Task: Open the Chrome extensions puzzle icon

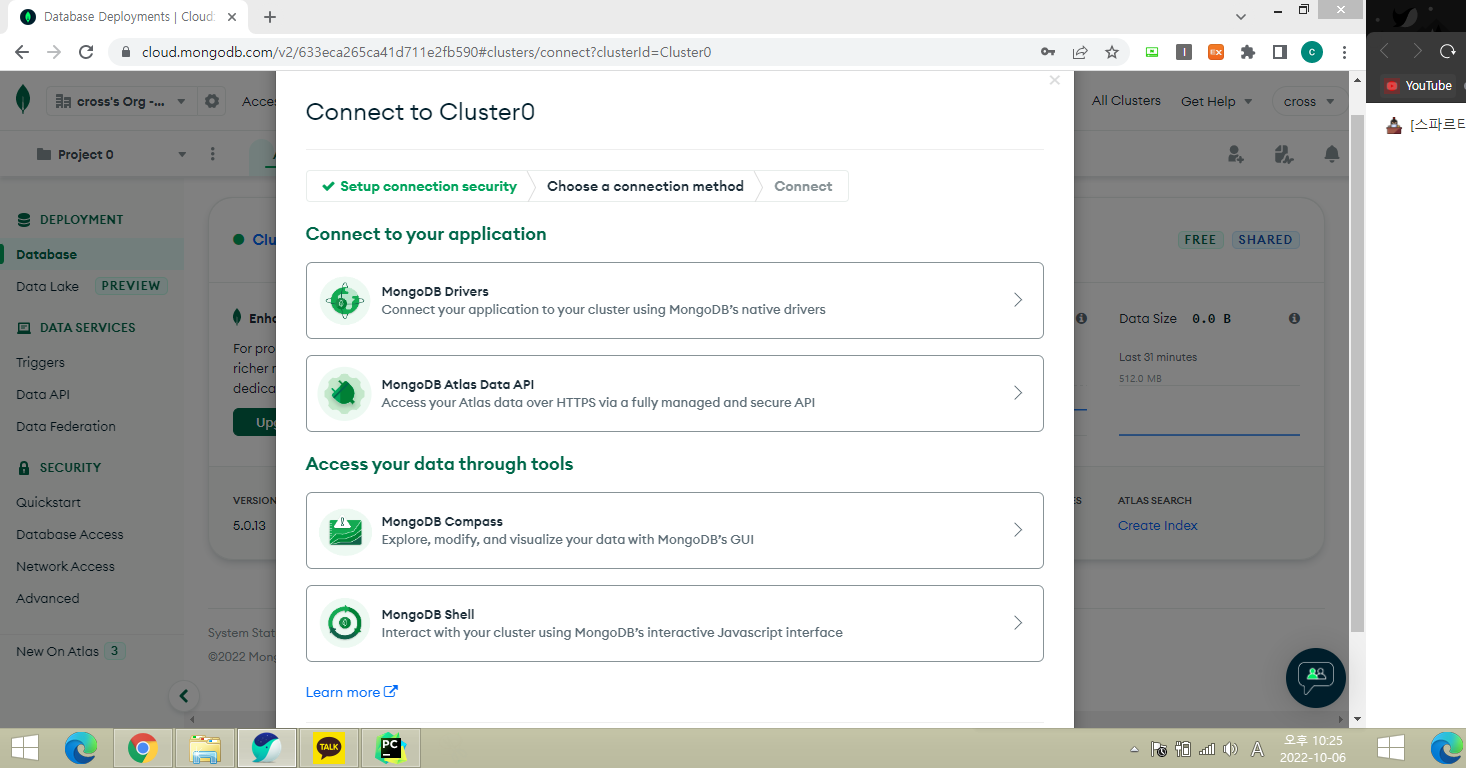Action: 1248,52
